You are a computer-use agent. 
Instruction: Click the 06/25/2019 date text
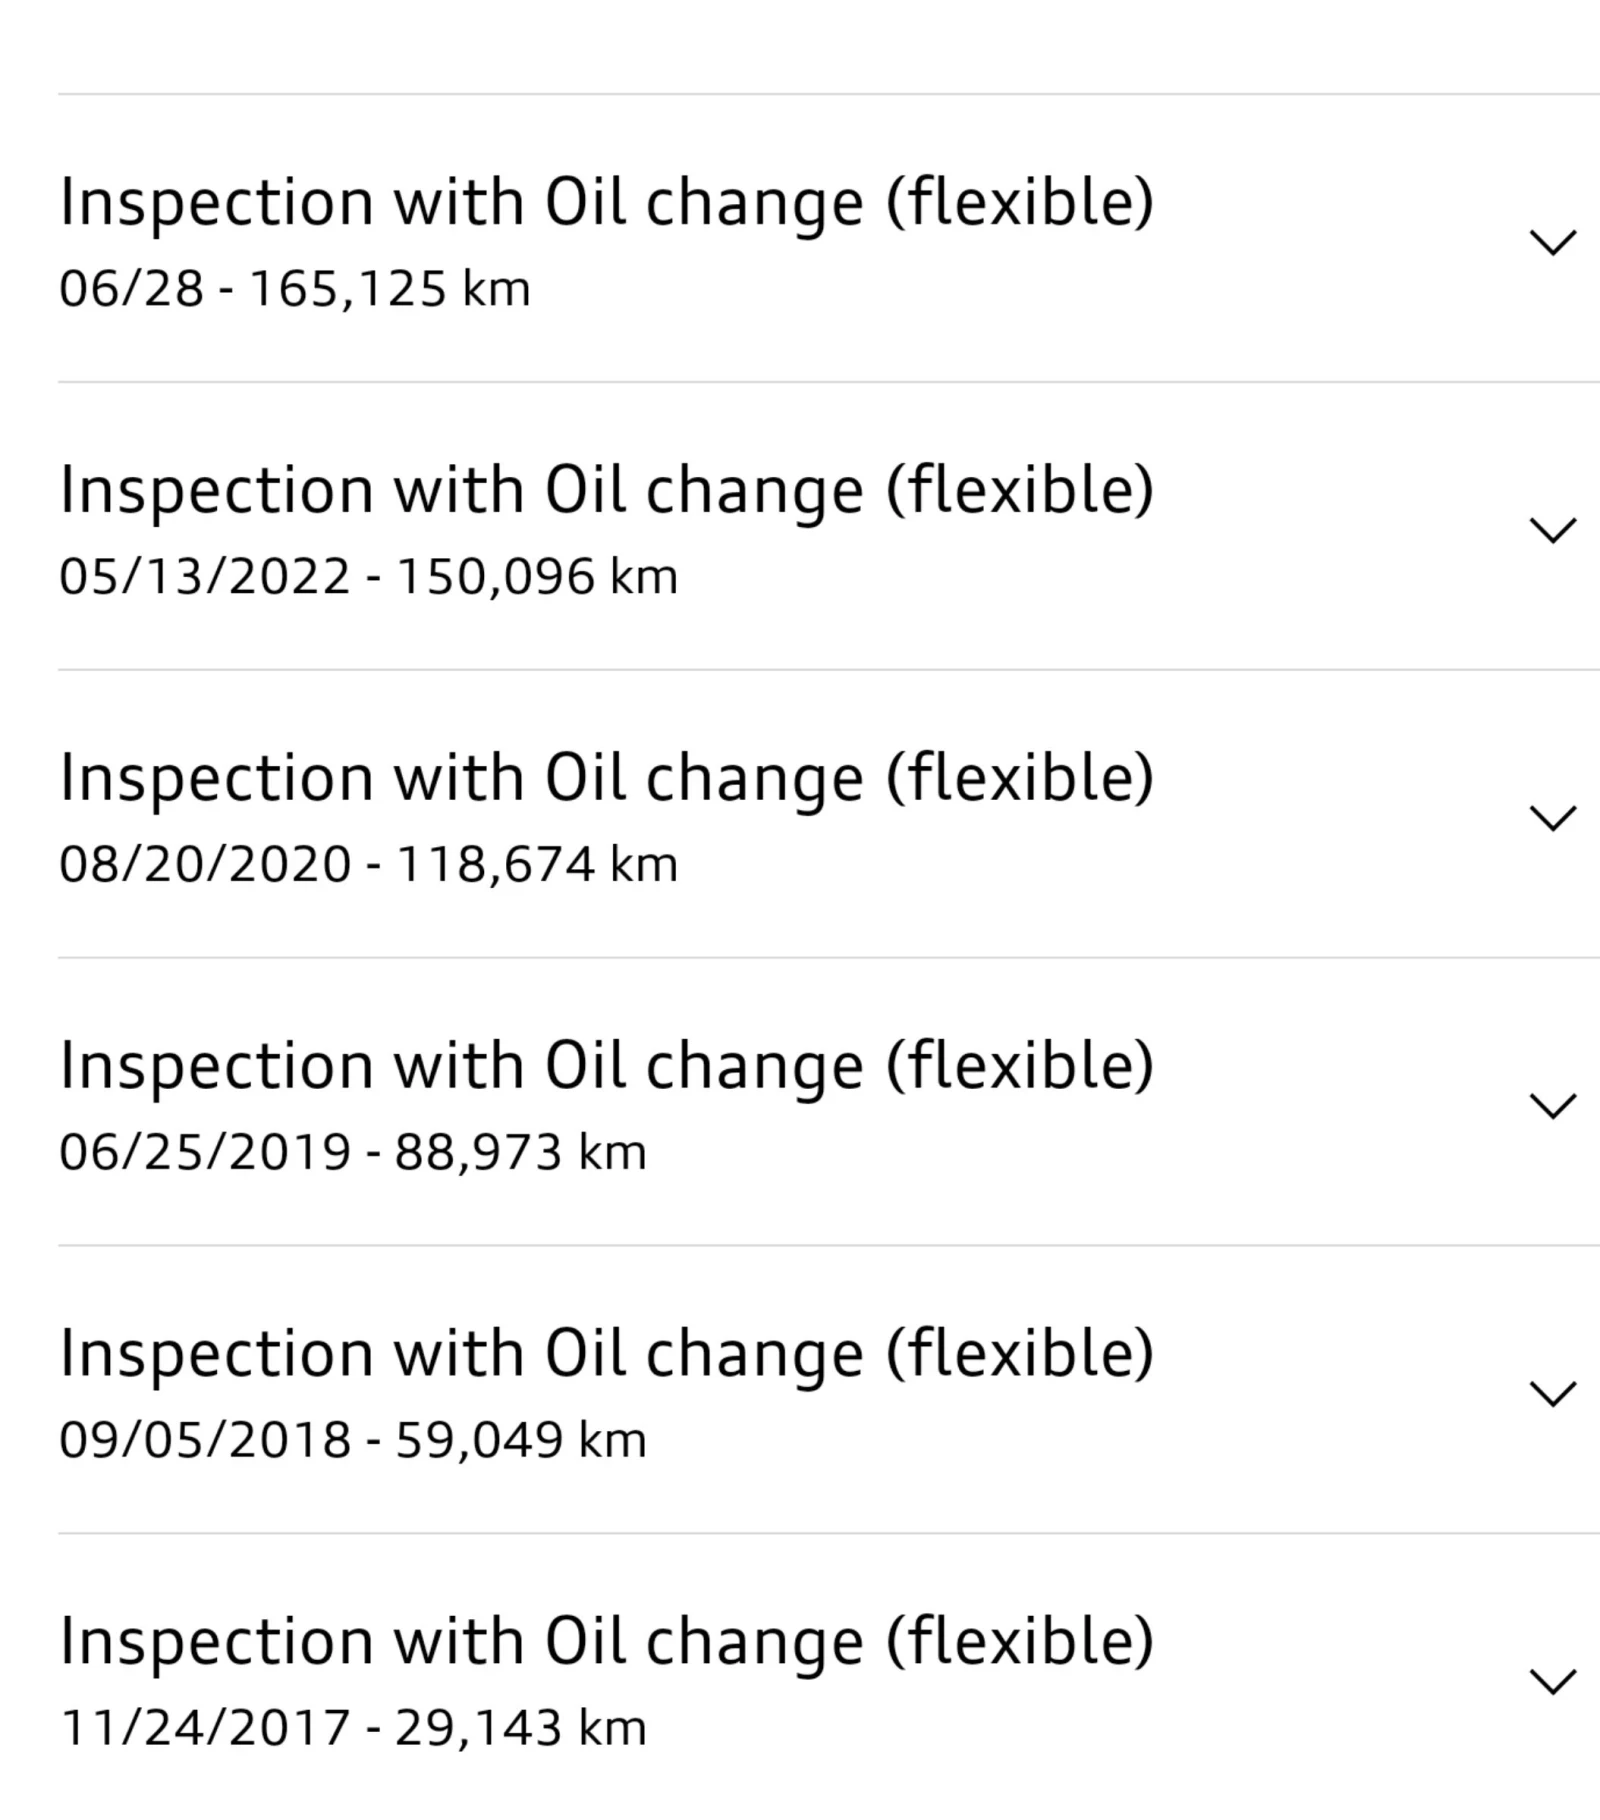[x=205, y=1152]
